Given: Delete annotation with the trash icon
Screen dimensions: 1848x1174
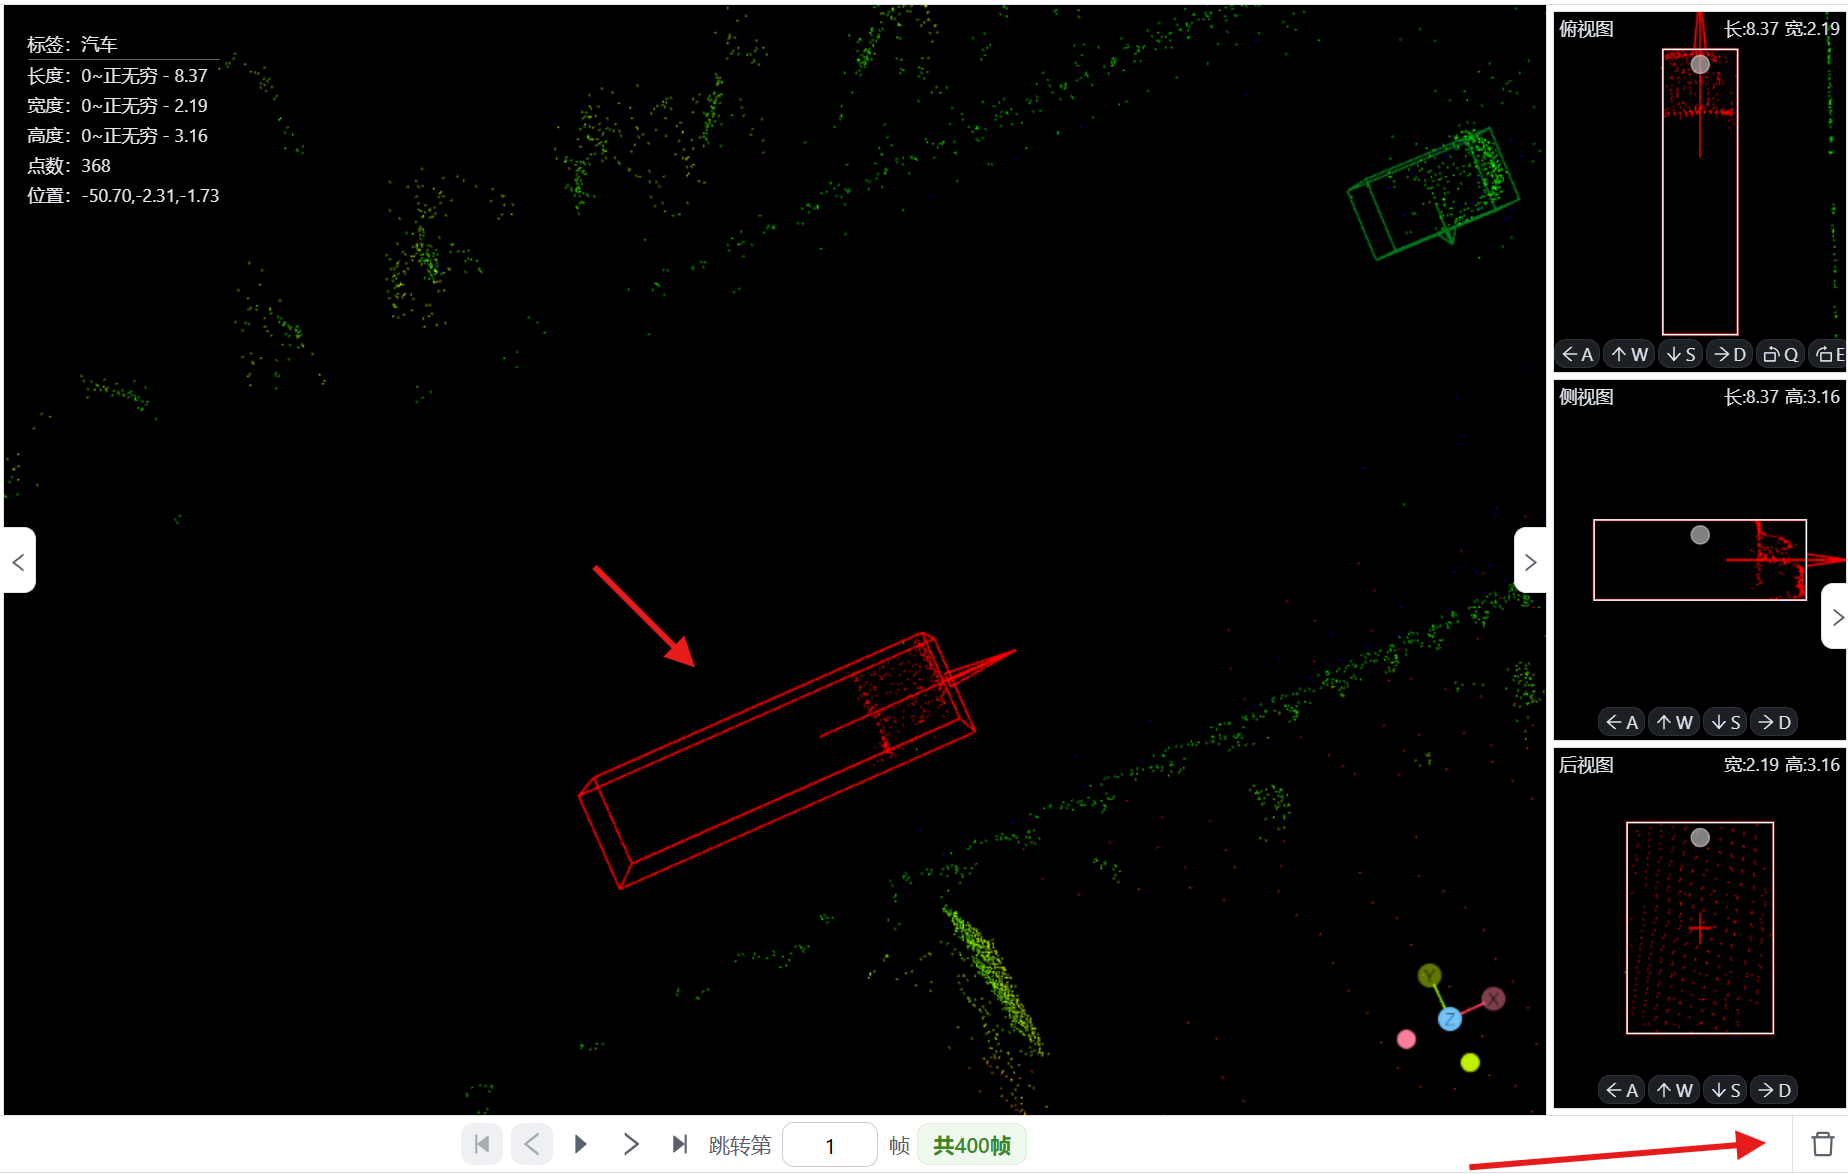Looking at the screenshot, I should coord(1823,1144).
